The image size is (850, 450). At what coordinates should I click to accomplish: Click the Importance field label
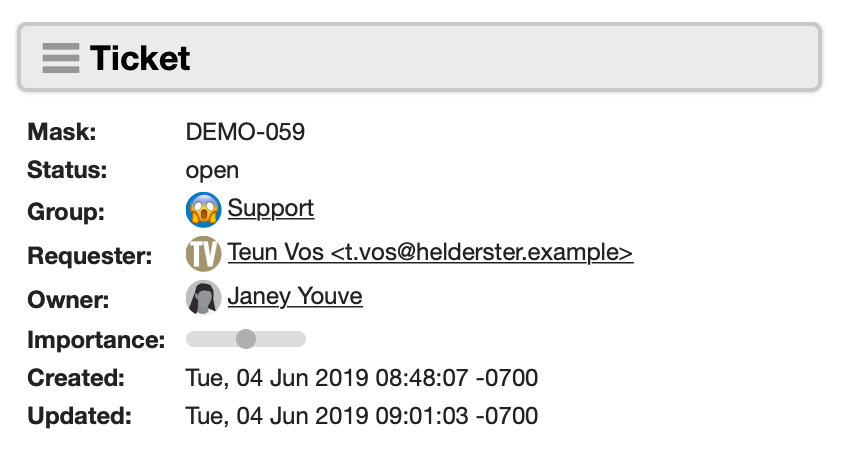click(96, 340)
